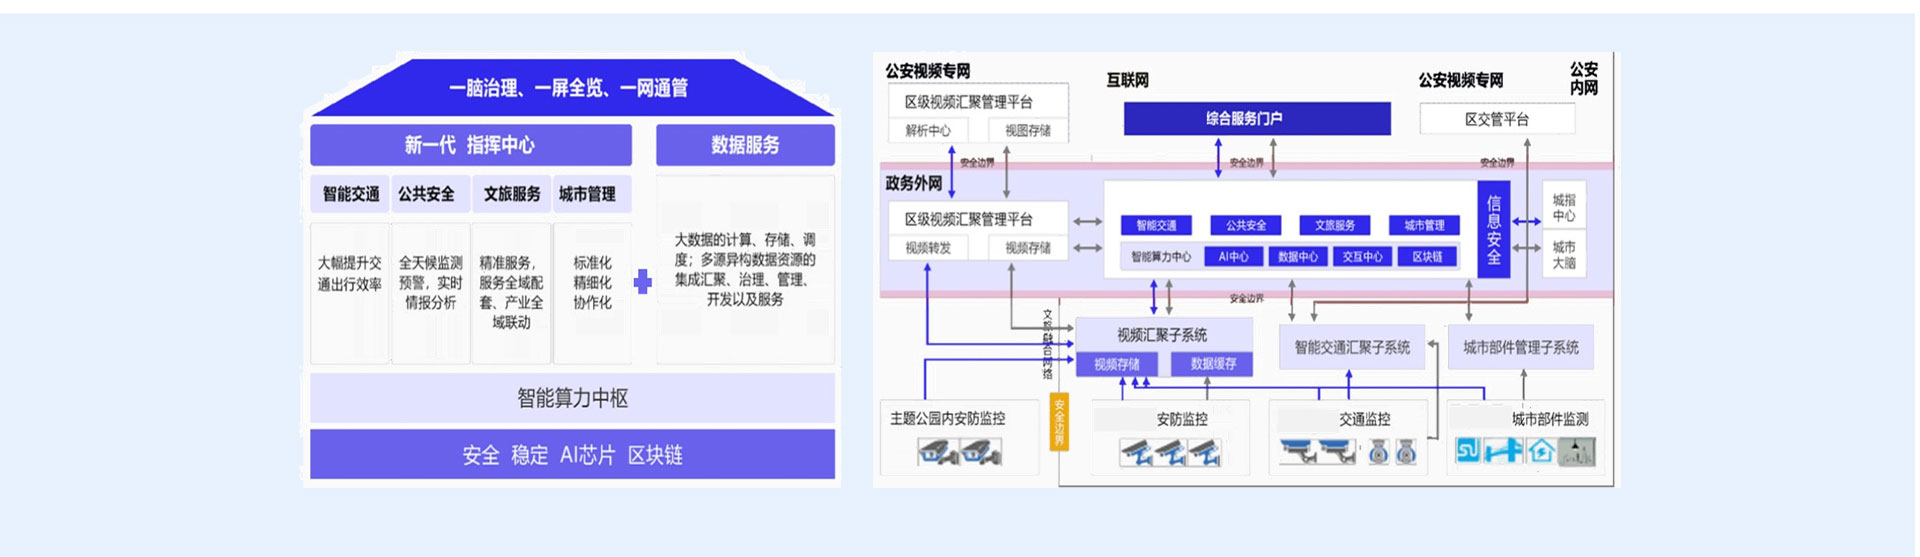
Task: Click the blue 智能交通 chip in 政务外网
Action: tap(1157, 225)
